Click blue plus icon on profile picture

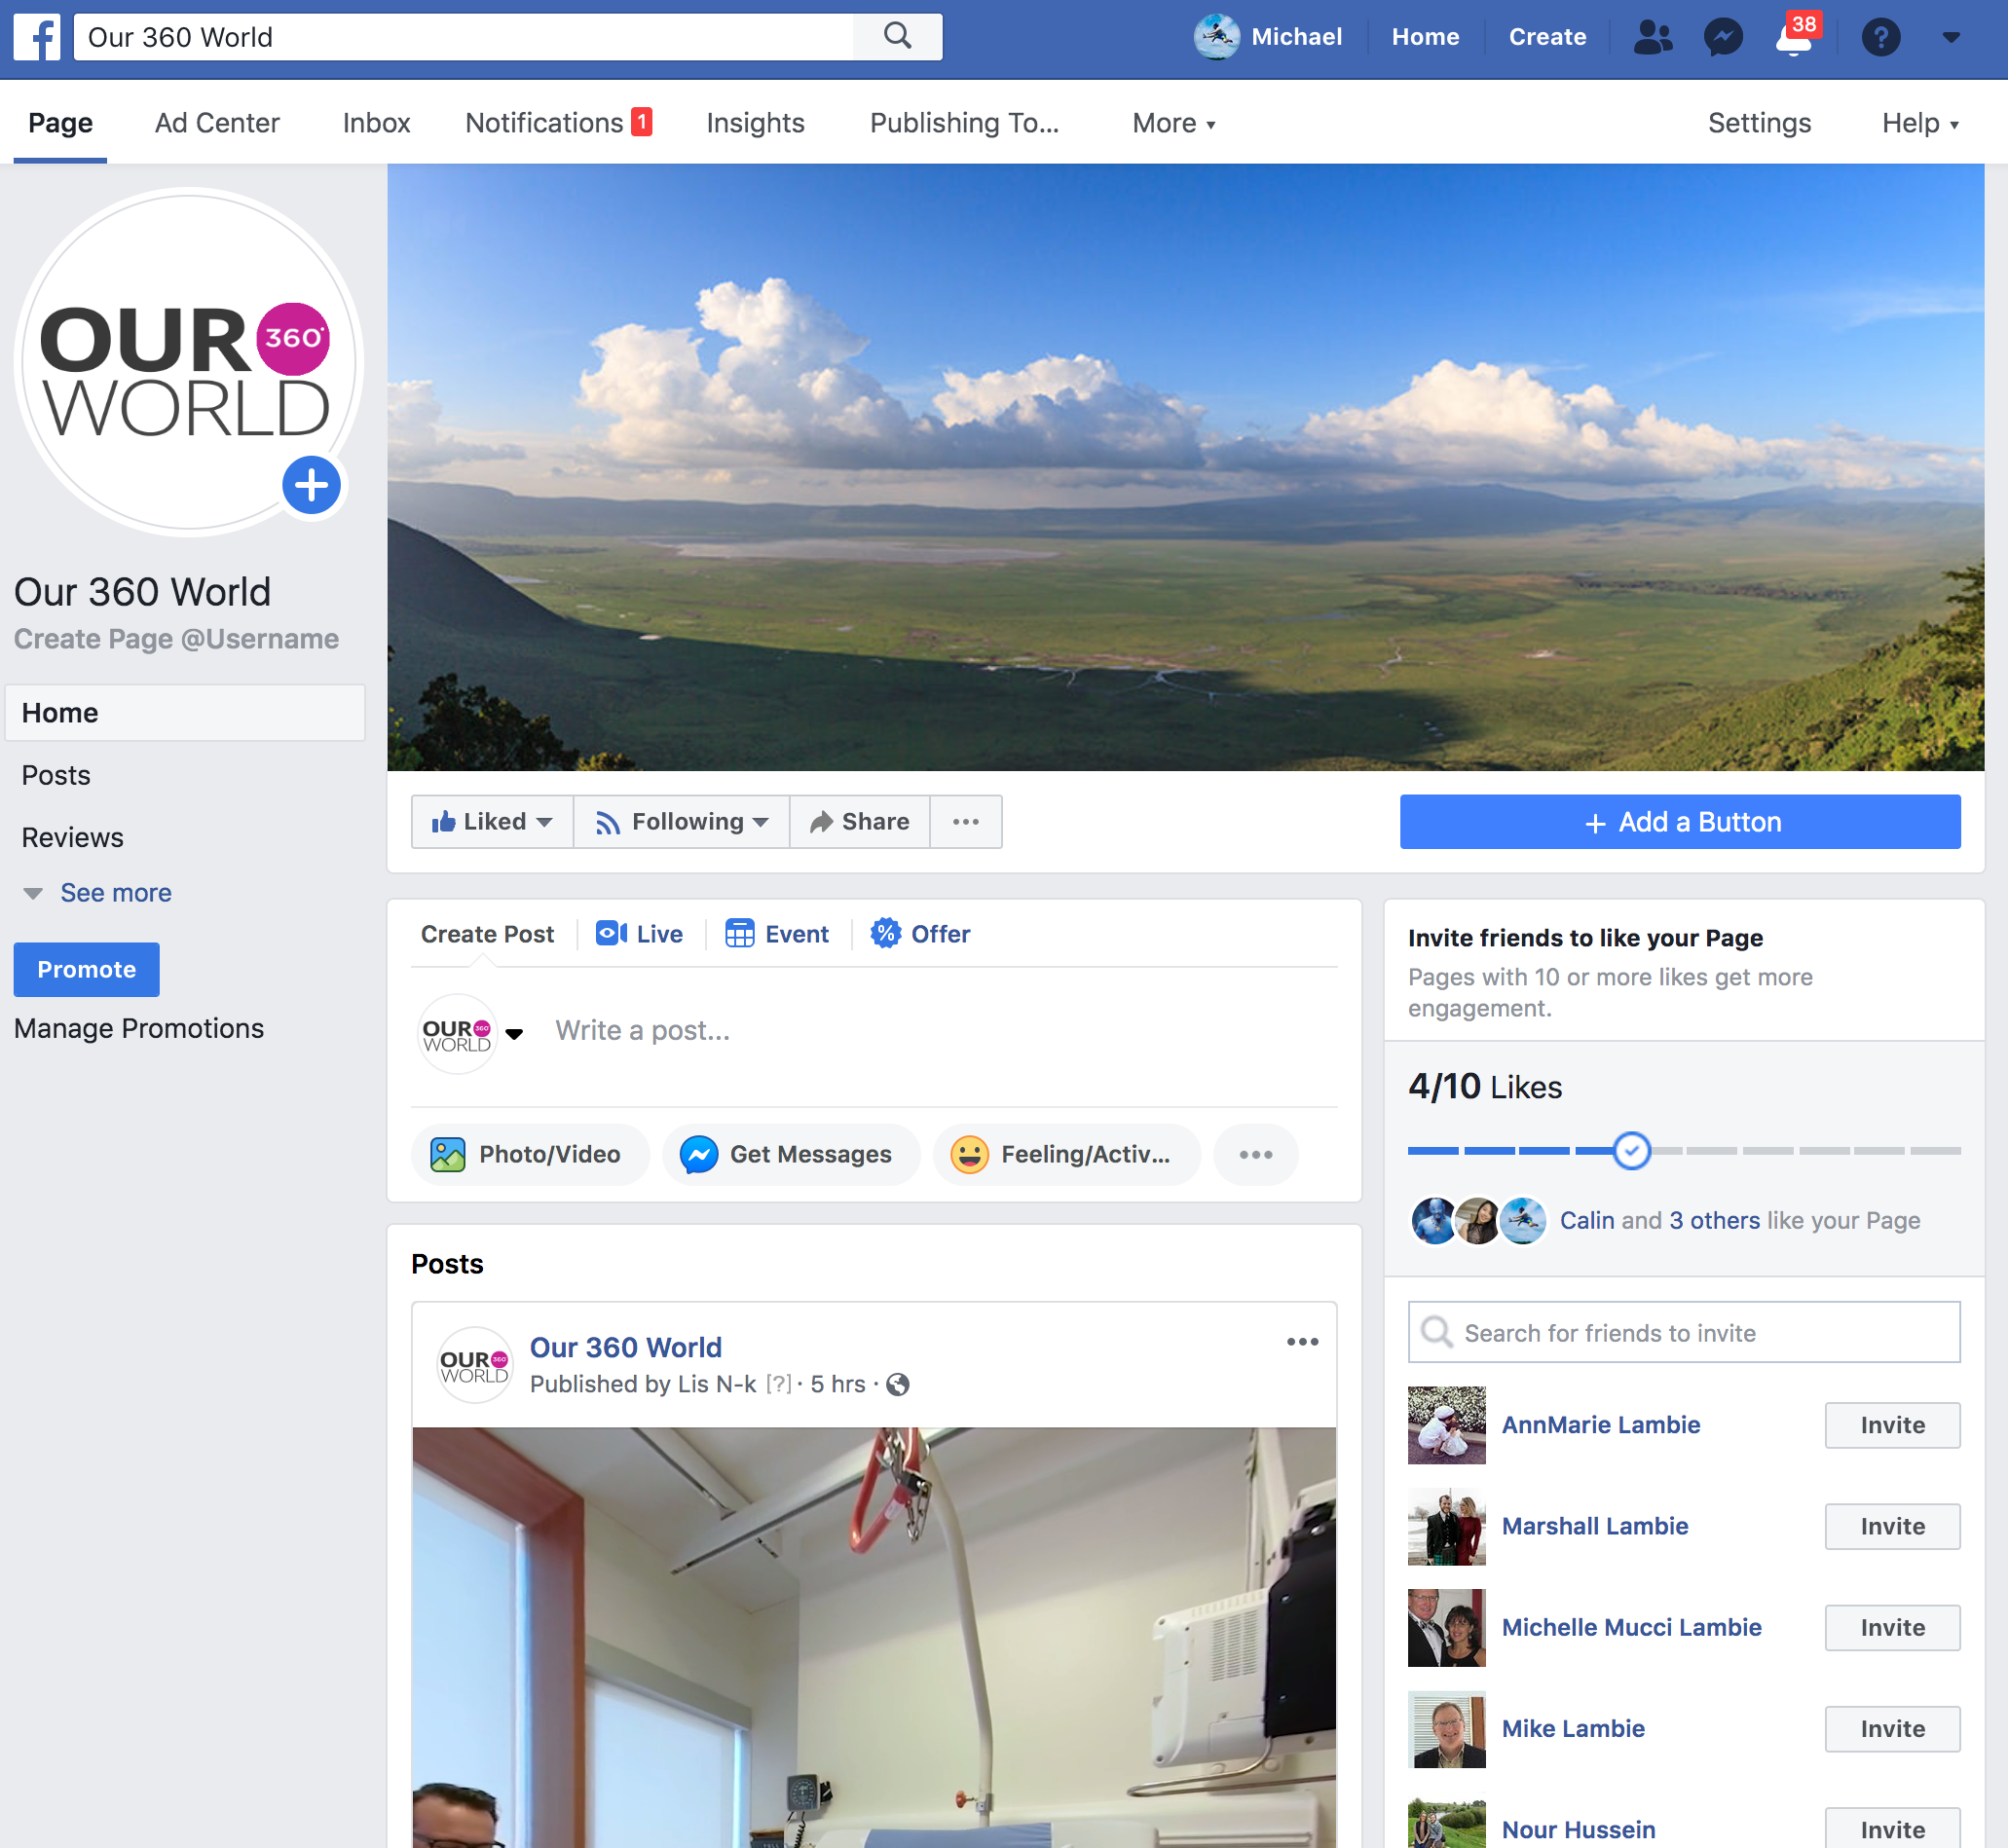(311, 486)
